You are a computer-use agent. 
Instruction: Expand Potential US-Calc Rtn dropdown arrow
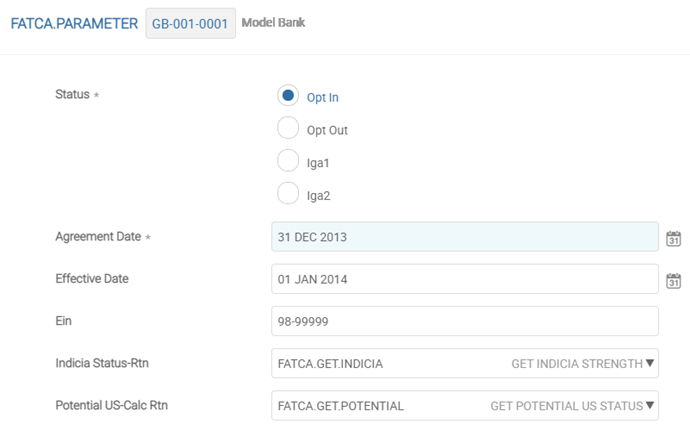coord(650,406)
